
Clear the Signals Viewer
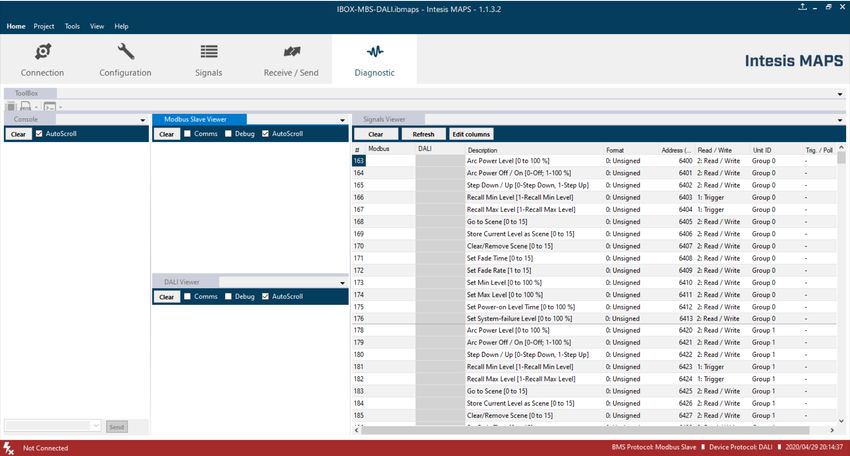pyautogui.click(x=376, y=134)
